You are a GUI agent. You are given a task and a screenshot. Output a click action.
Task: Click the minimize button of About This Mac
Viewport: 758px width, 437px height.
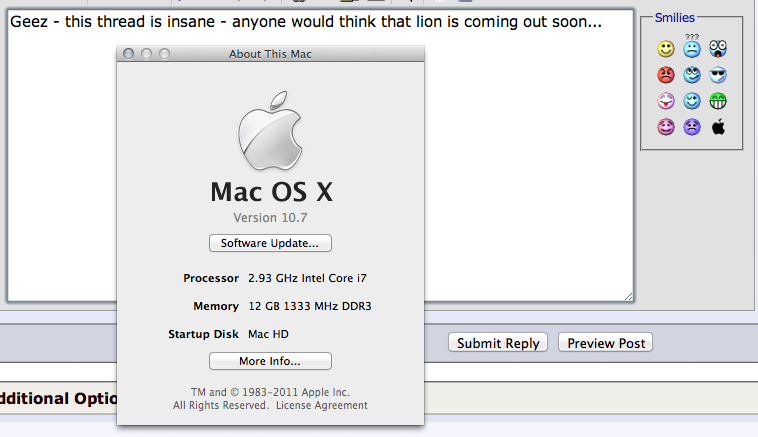tap(146, 53)
